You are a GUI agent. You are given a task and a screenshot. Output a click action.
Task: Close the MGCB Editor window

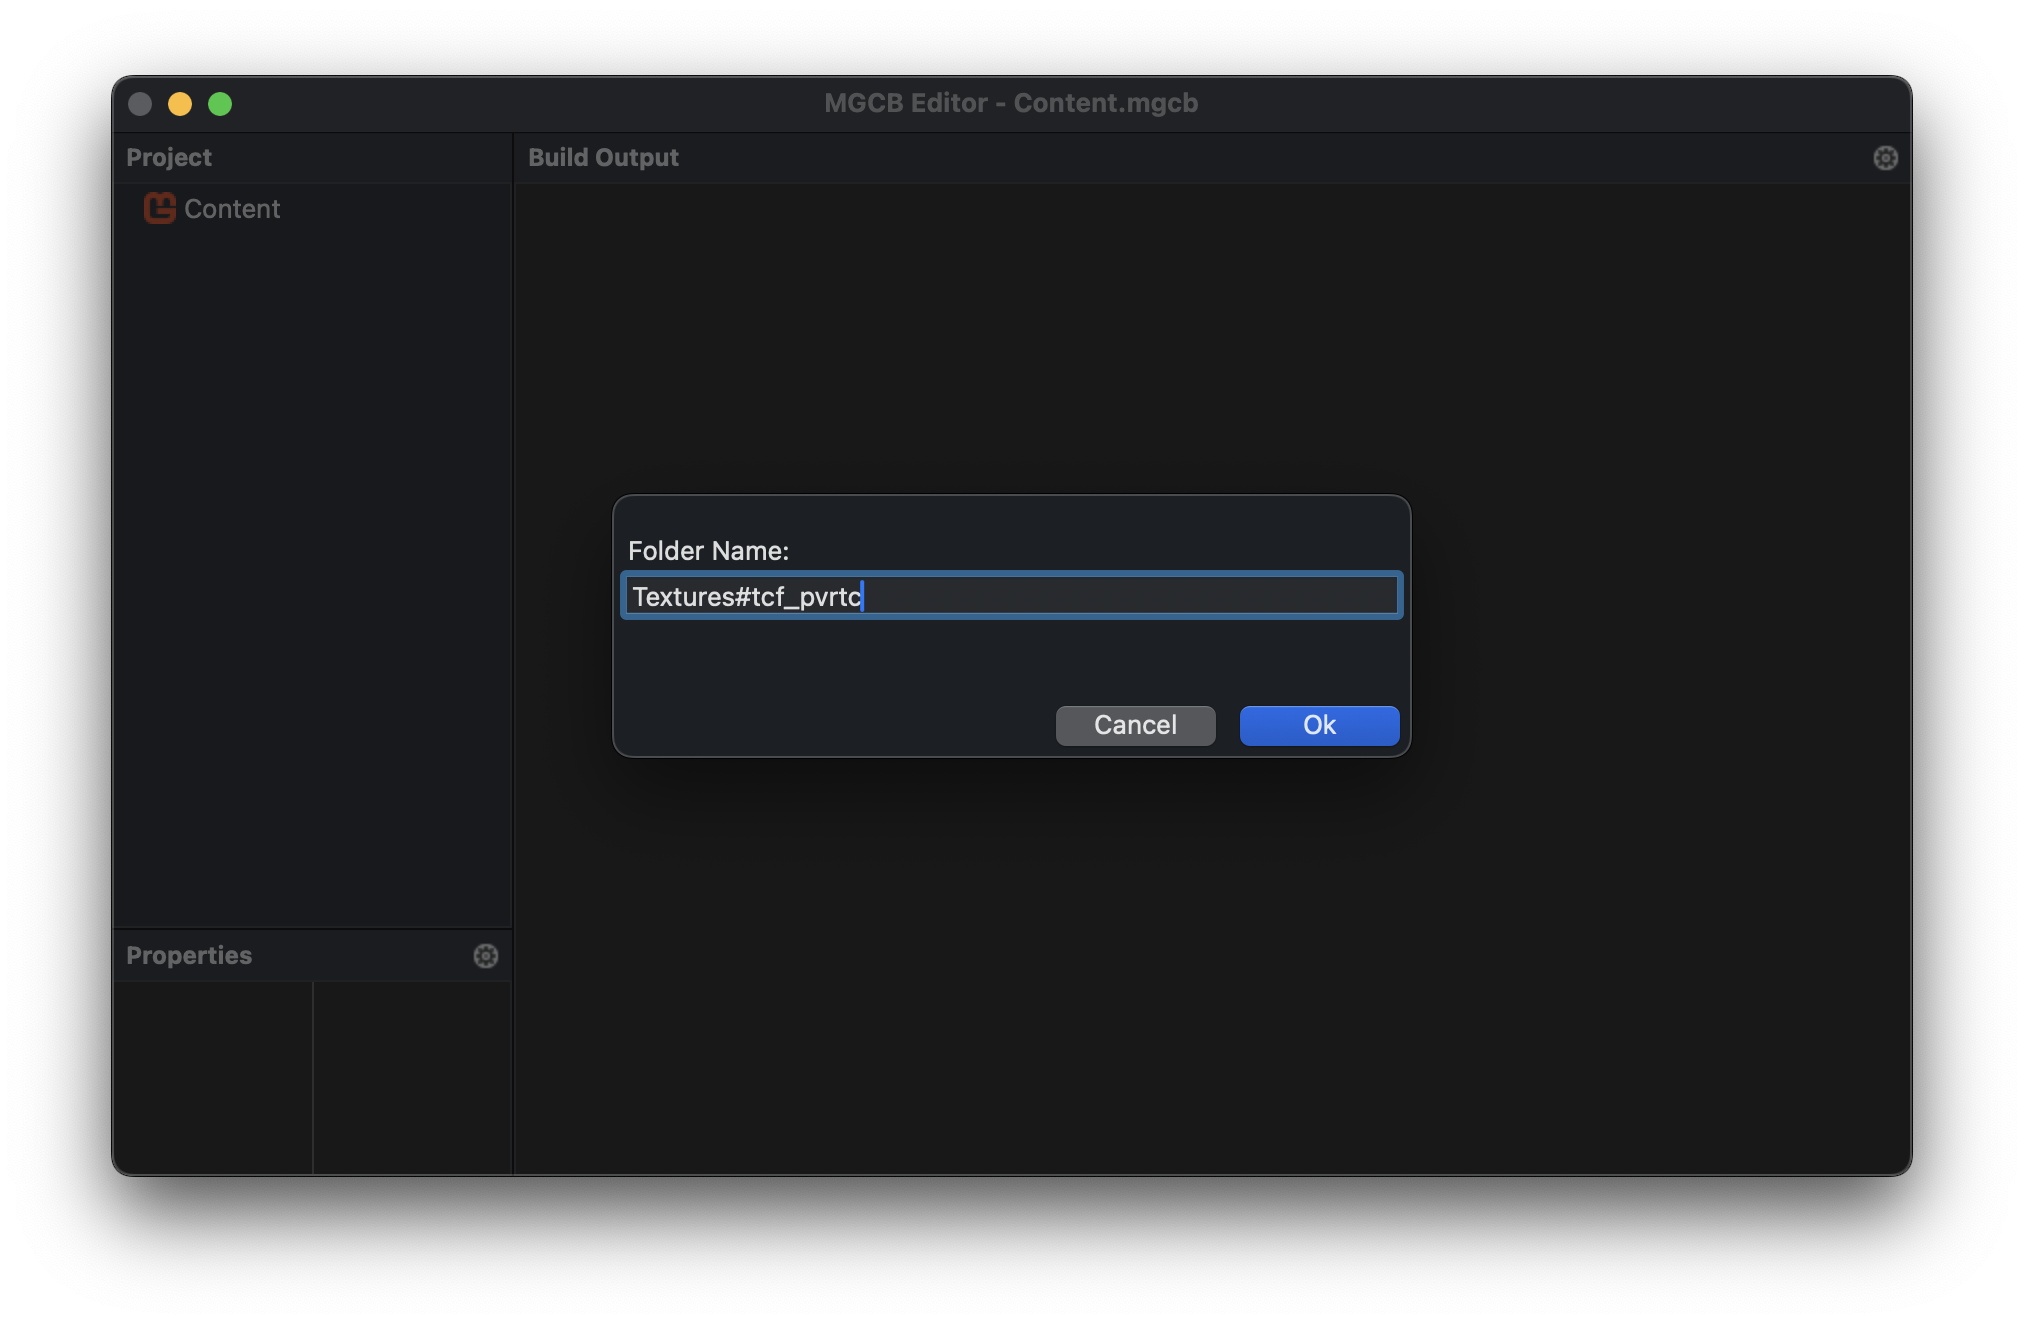point(140,104)
